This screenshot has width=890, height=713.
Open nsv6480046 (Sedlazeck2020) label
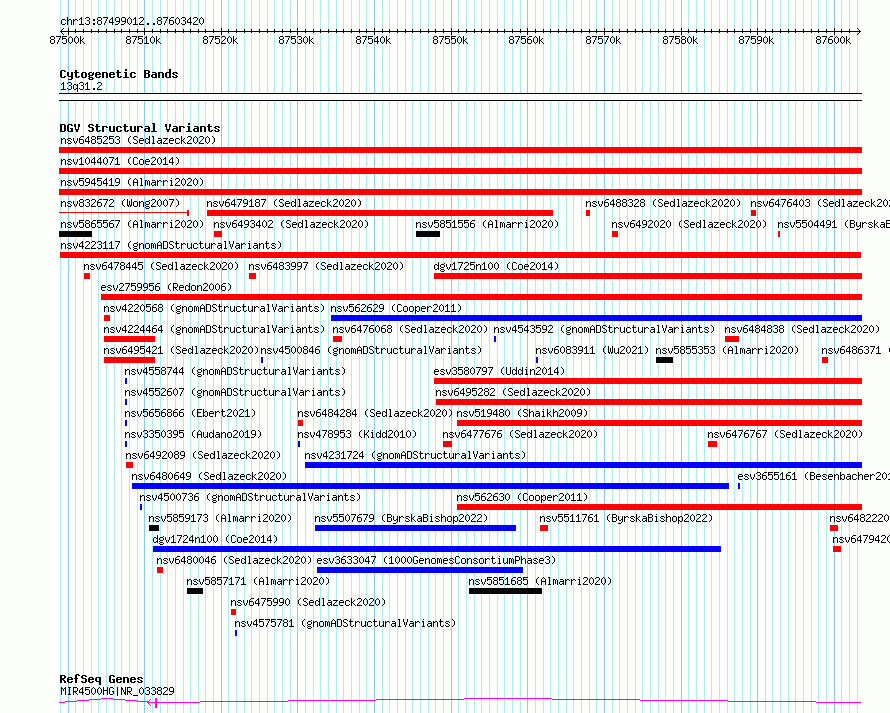pos(234,560)
